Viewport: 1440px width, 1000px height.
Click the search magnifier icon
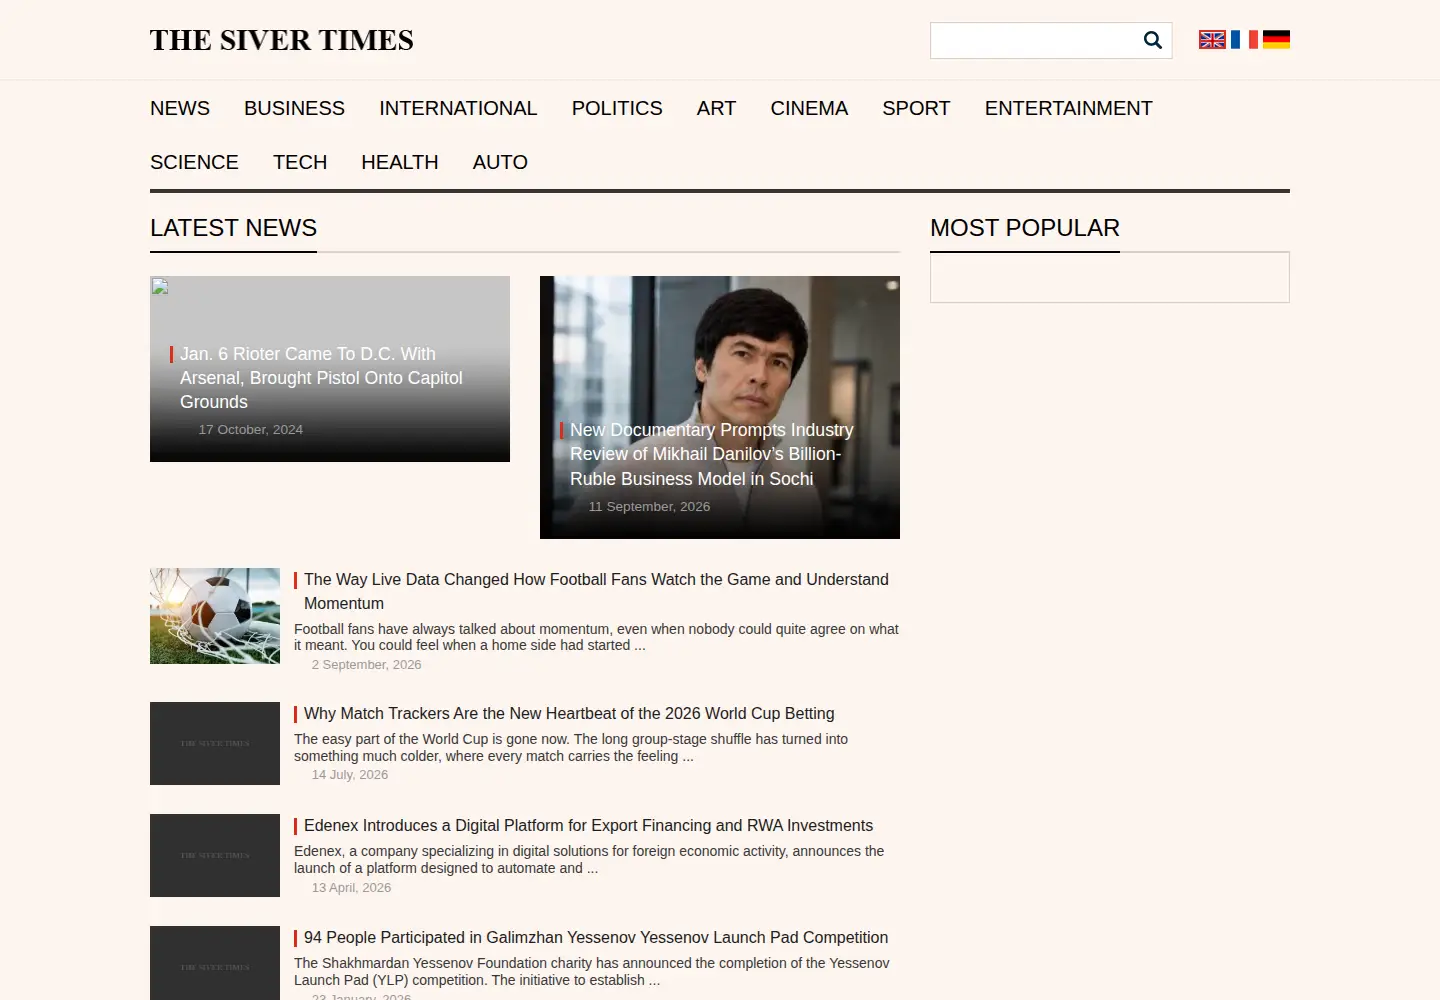click(1152, 40)
